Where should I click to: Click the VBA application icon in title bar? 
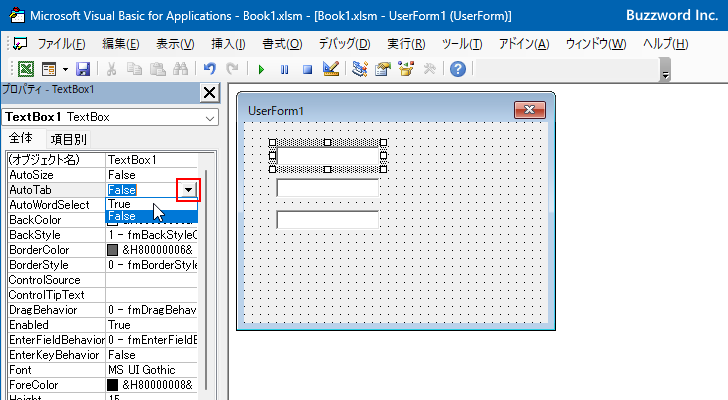17,15
